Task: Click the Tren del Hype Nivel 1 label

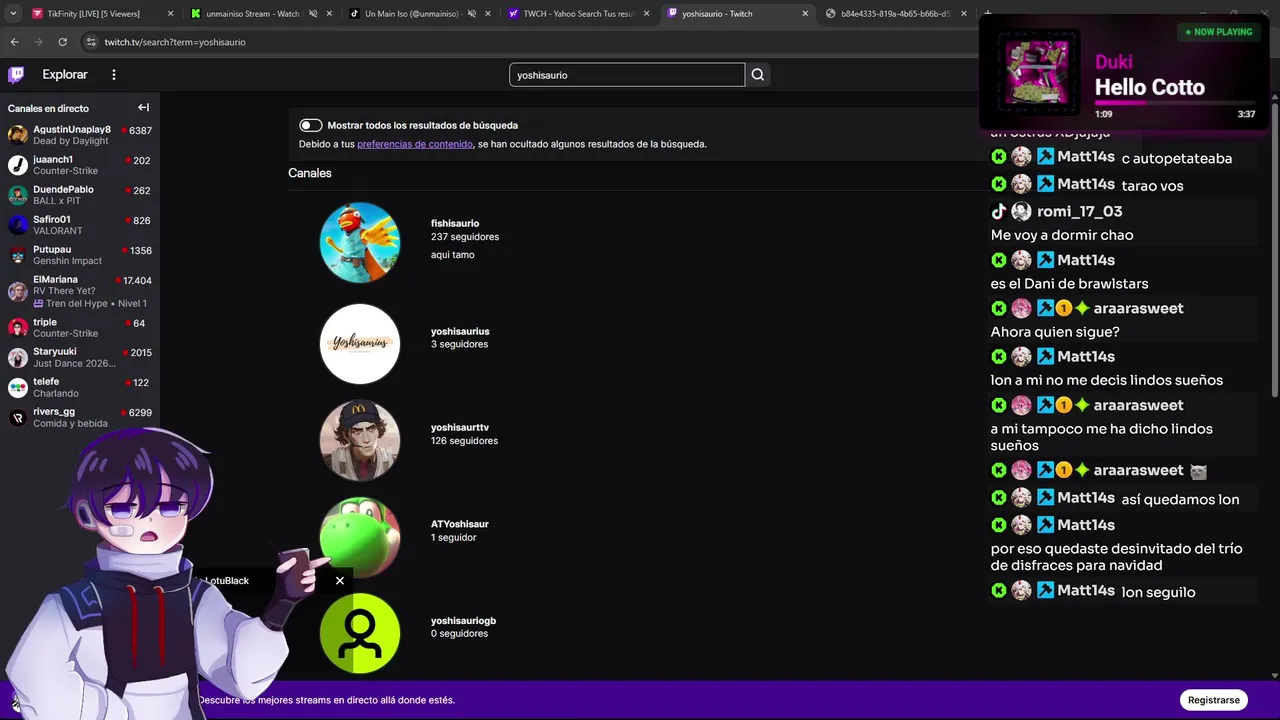Action: tap(90, 303)
